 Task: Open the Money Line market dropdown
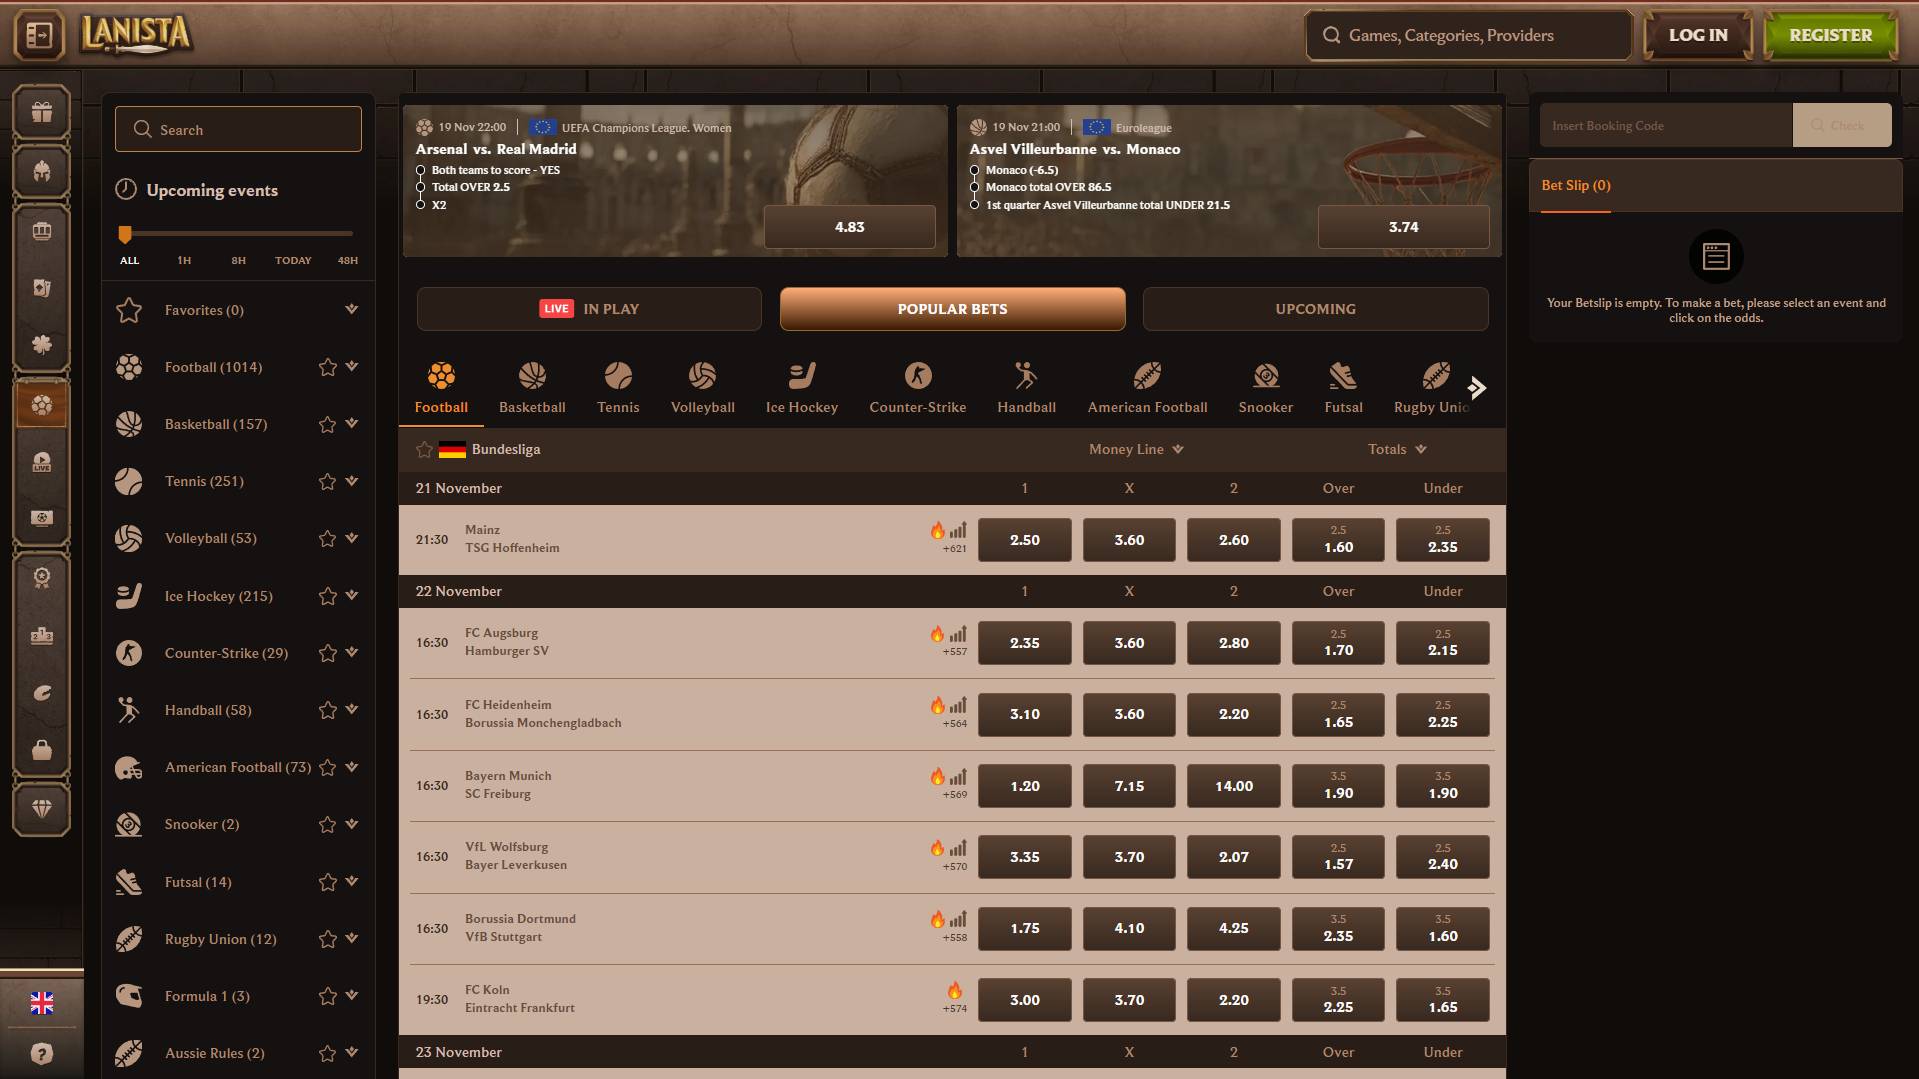coord(1136,450)
